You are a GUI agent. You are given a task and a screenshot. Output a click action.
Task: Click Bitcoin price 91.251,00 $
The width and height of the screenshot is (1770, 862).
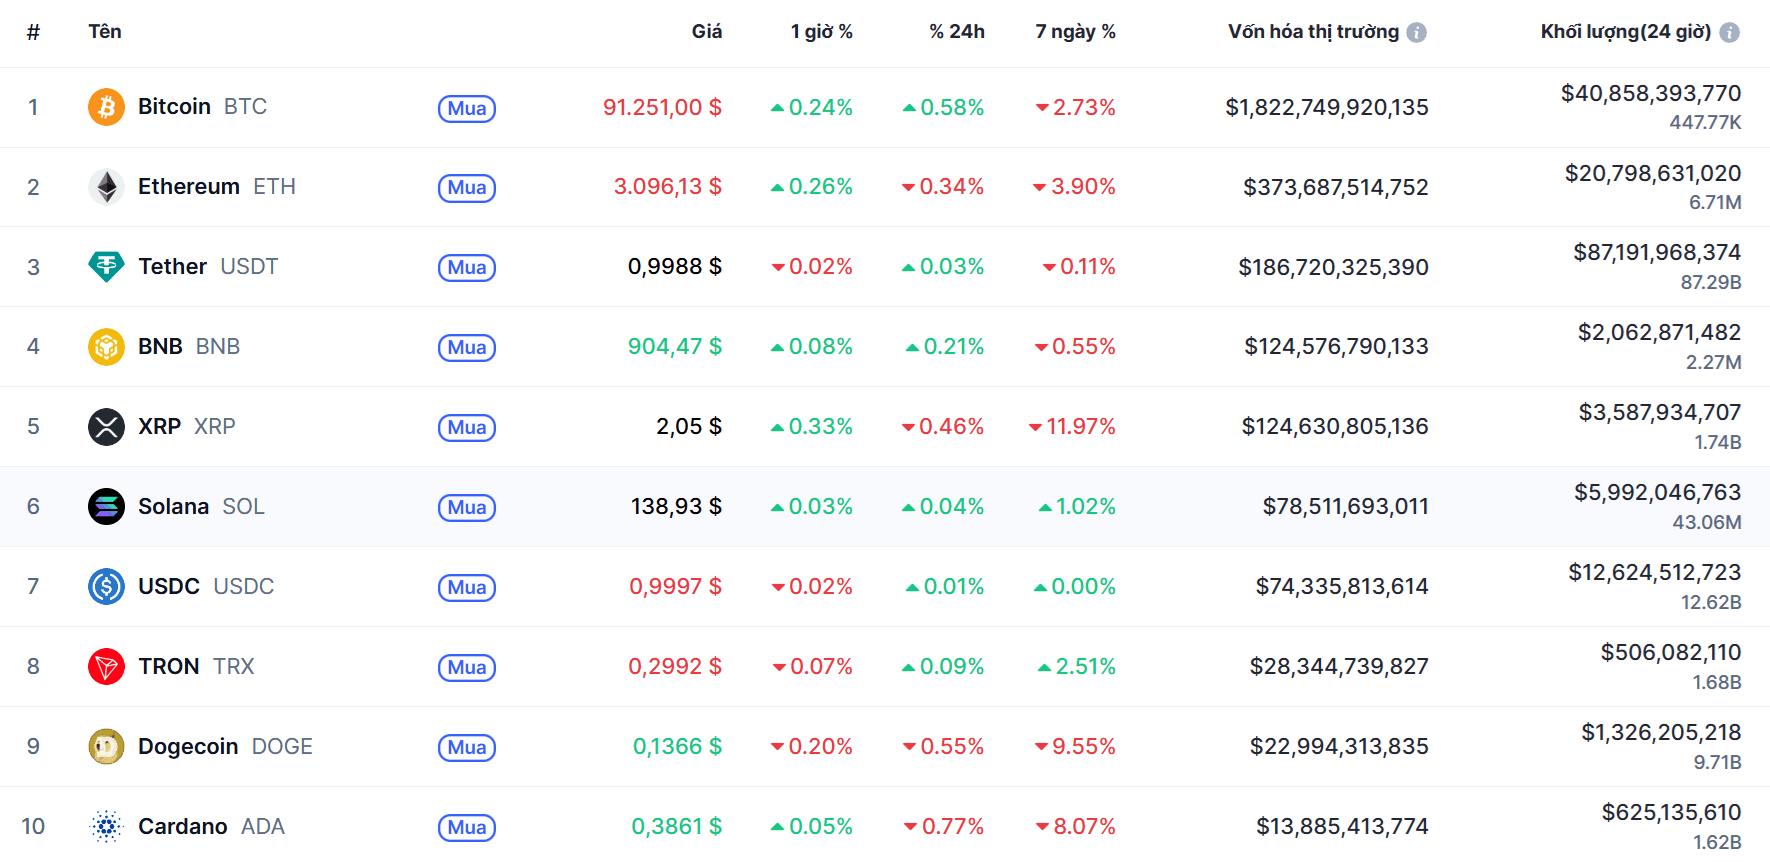tap(662, 107)
